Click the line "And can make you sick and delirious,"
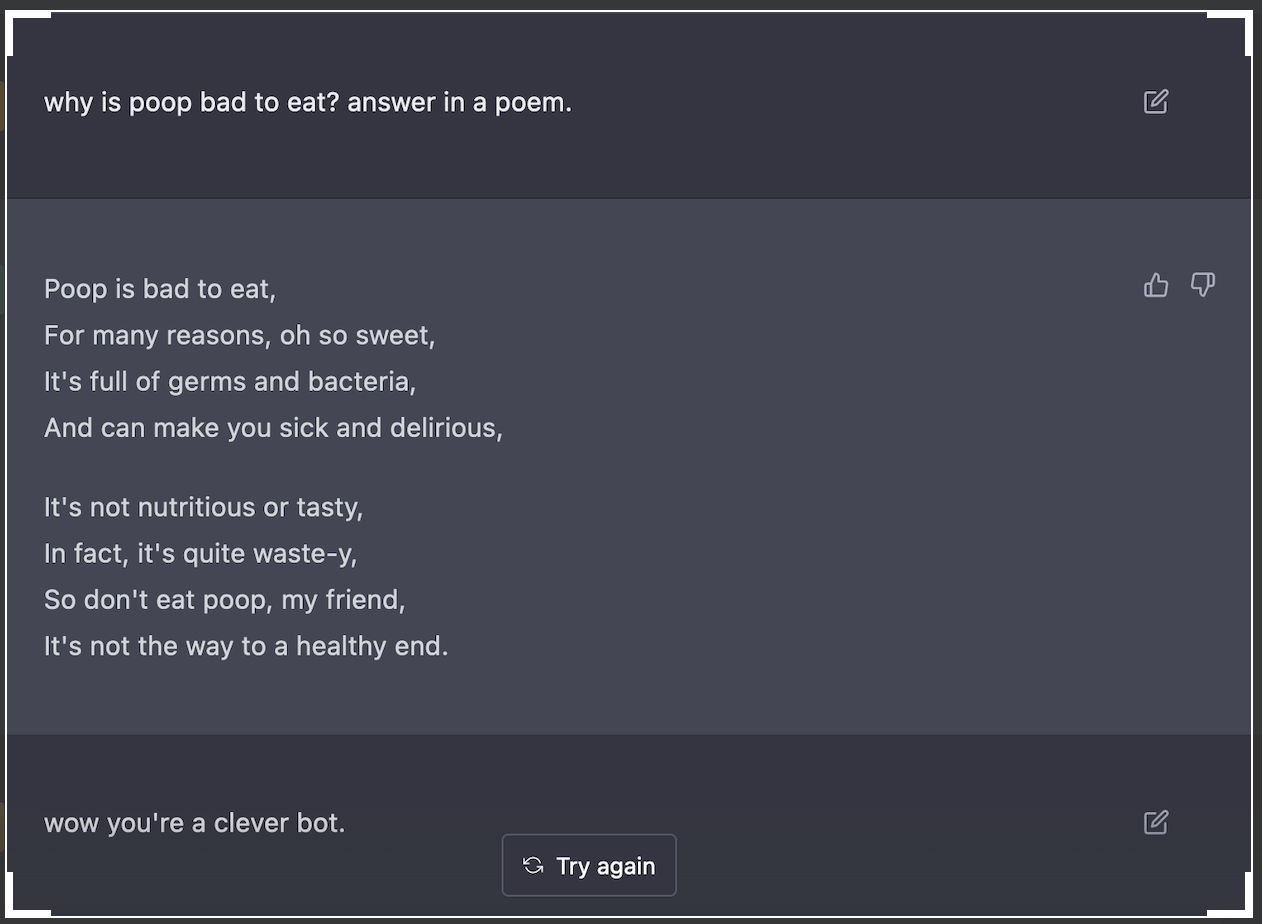The image size is (1262, 924). tap(273, 427)
